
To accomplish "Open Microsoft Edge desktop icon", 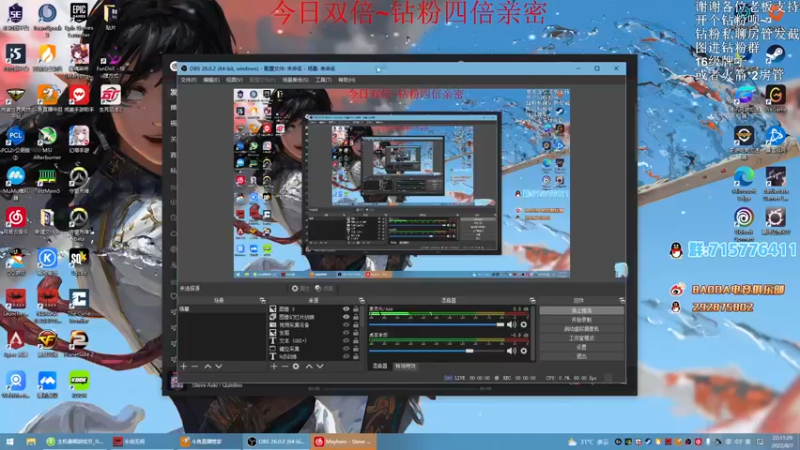I will click(744, 183).
